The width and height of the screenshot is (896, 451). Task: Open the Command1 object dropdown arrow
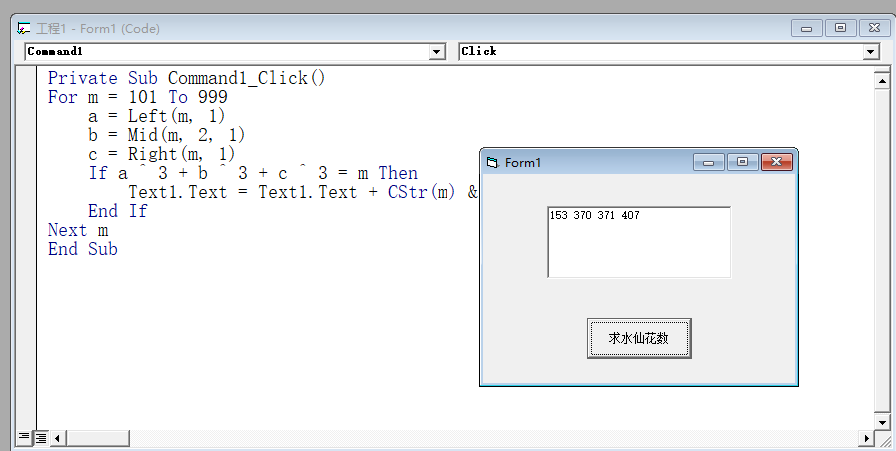point(437,52)
